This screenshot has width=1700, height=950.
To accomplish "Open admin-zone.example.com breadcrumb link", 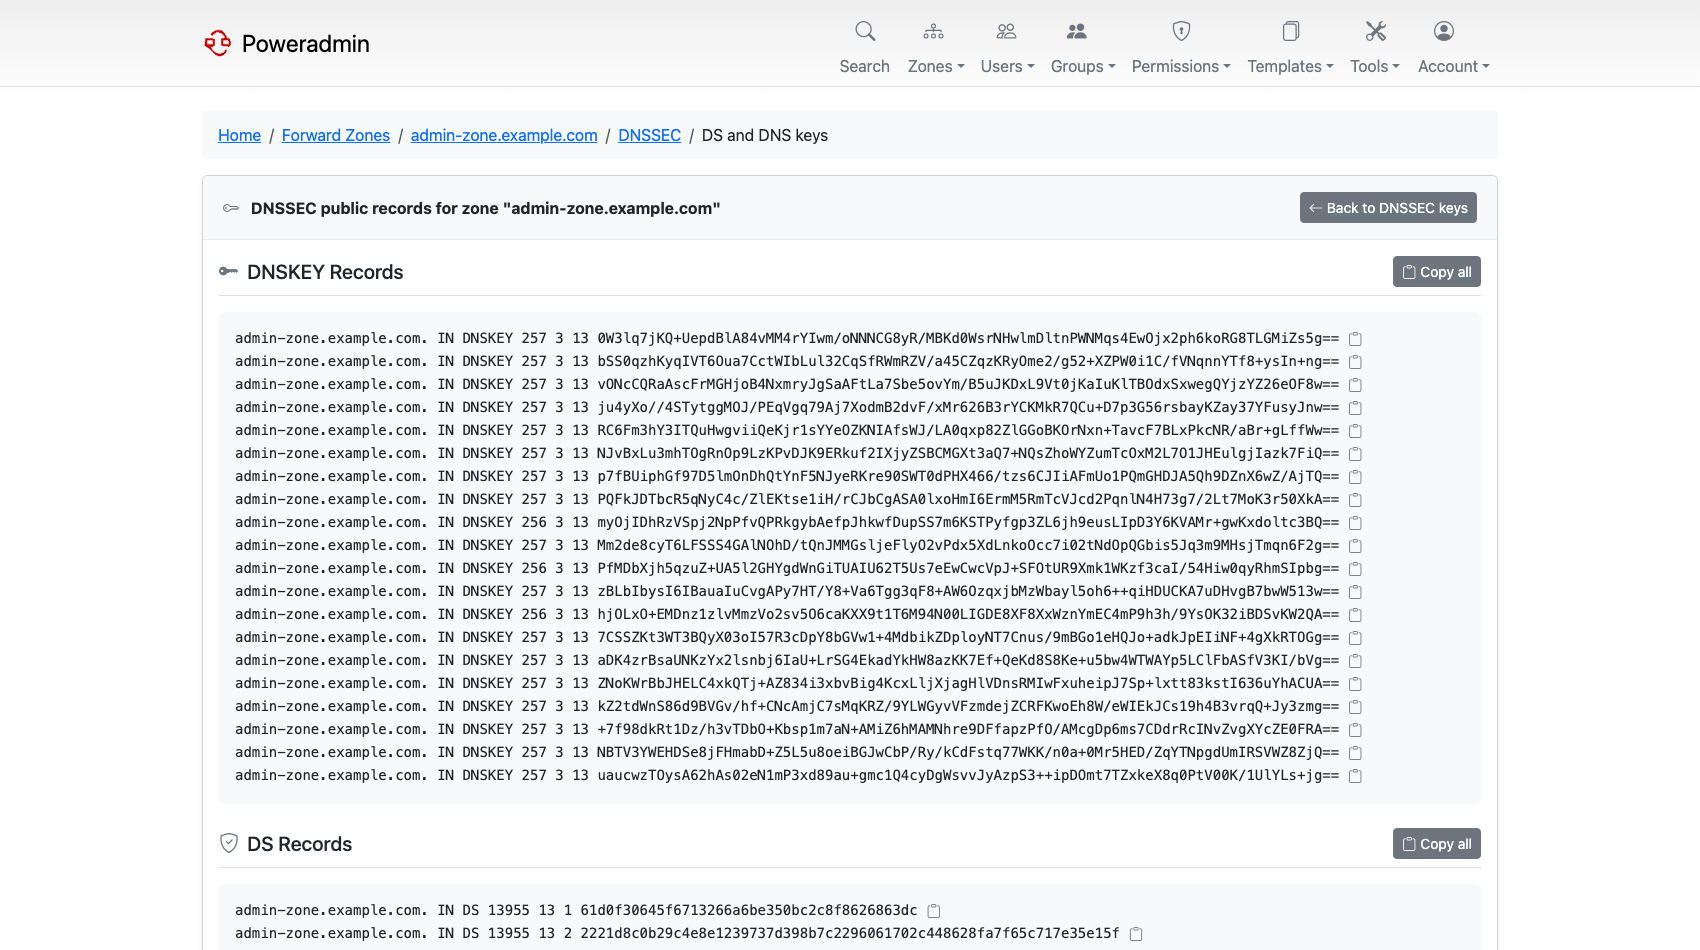I will tap(504, 135).
